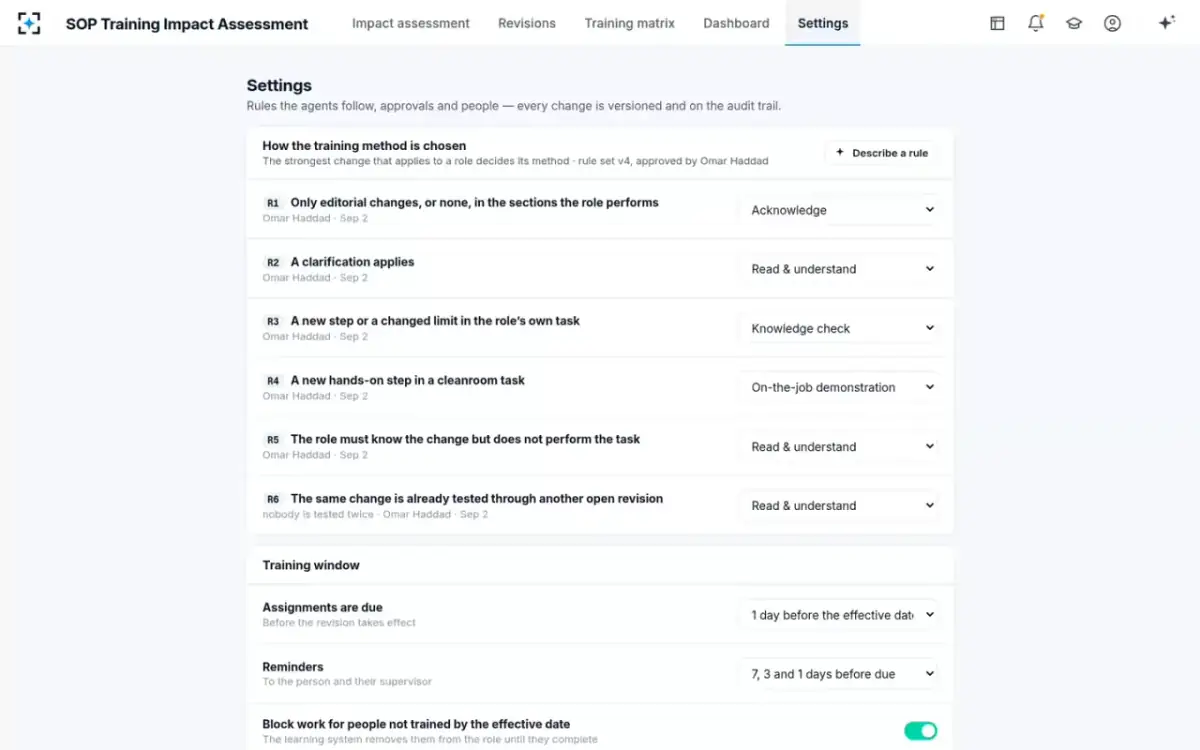Open notifications bell
The image size is (1200, 750).
1036,23
